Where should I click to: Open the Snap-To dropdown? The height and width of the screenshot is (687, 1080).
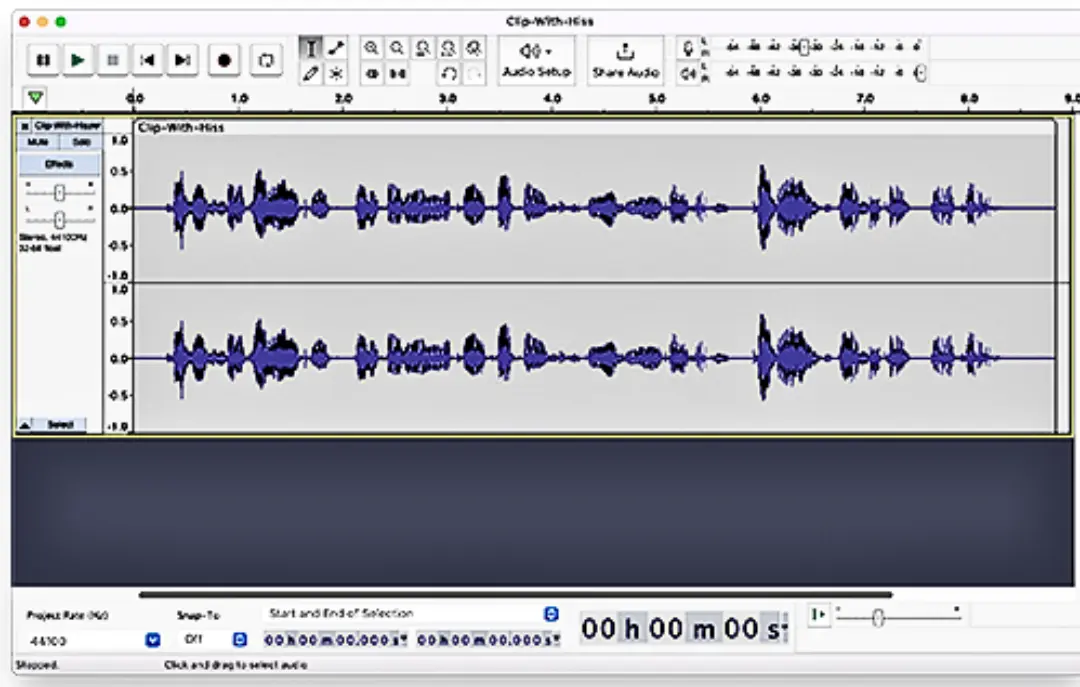click(x=240, y=640)
